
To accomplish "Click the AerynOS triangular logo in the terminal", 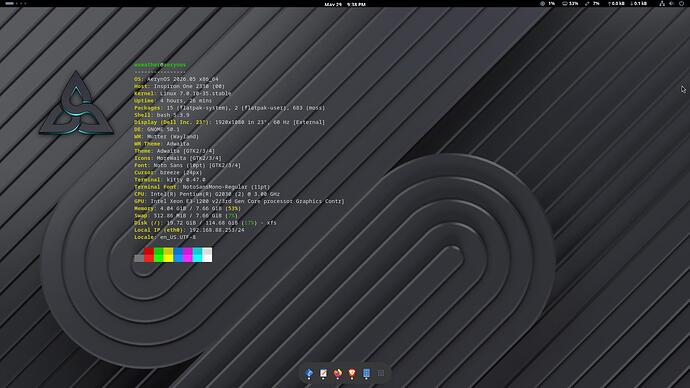I will [x=76, y=104].
